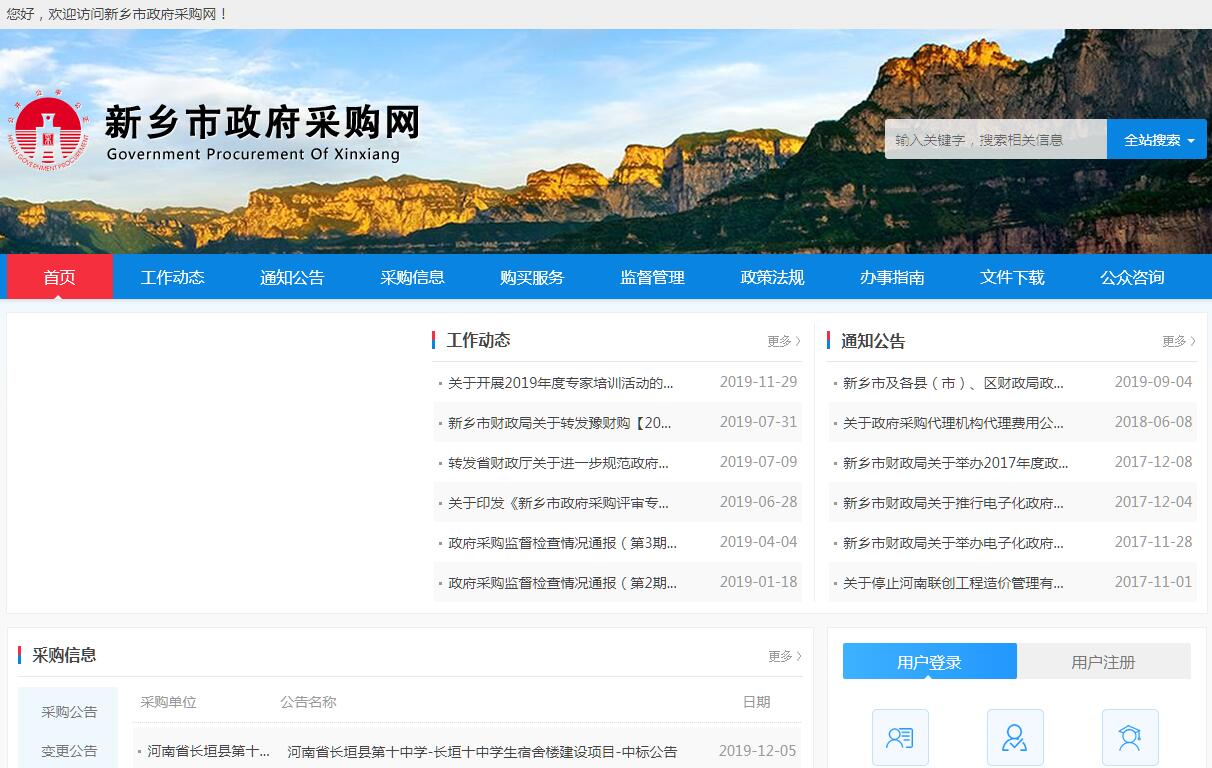Go to 采购信息 in the navigation bar
1212x768 pixels.
coord(412,277)
